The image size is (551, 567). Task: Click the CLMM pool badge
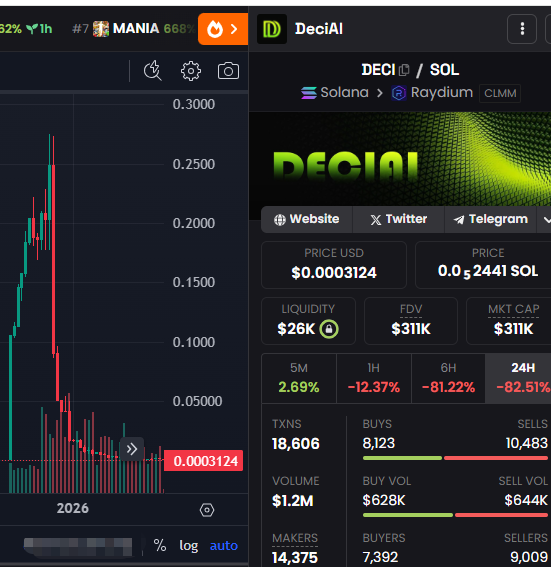(500, 93)
